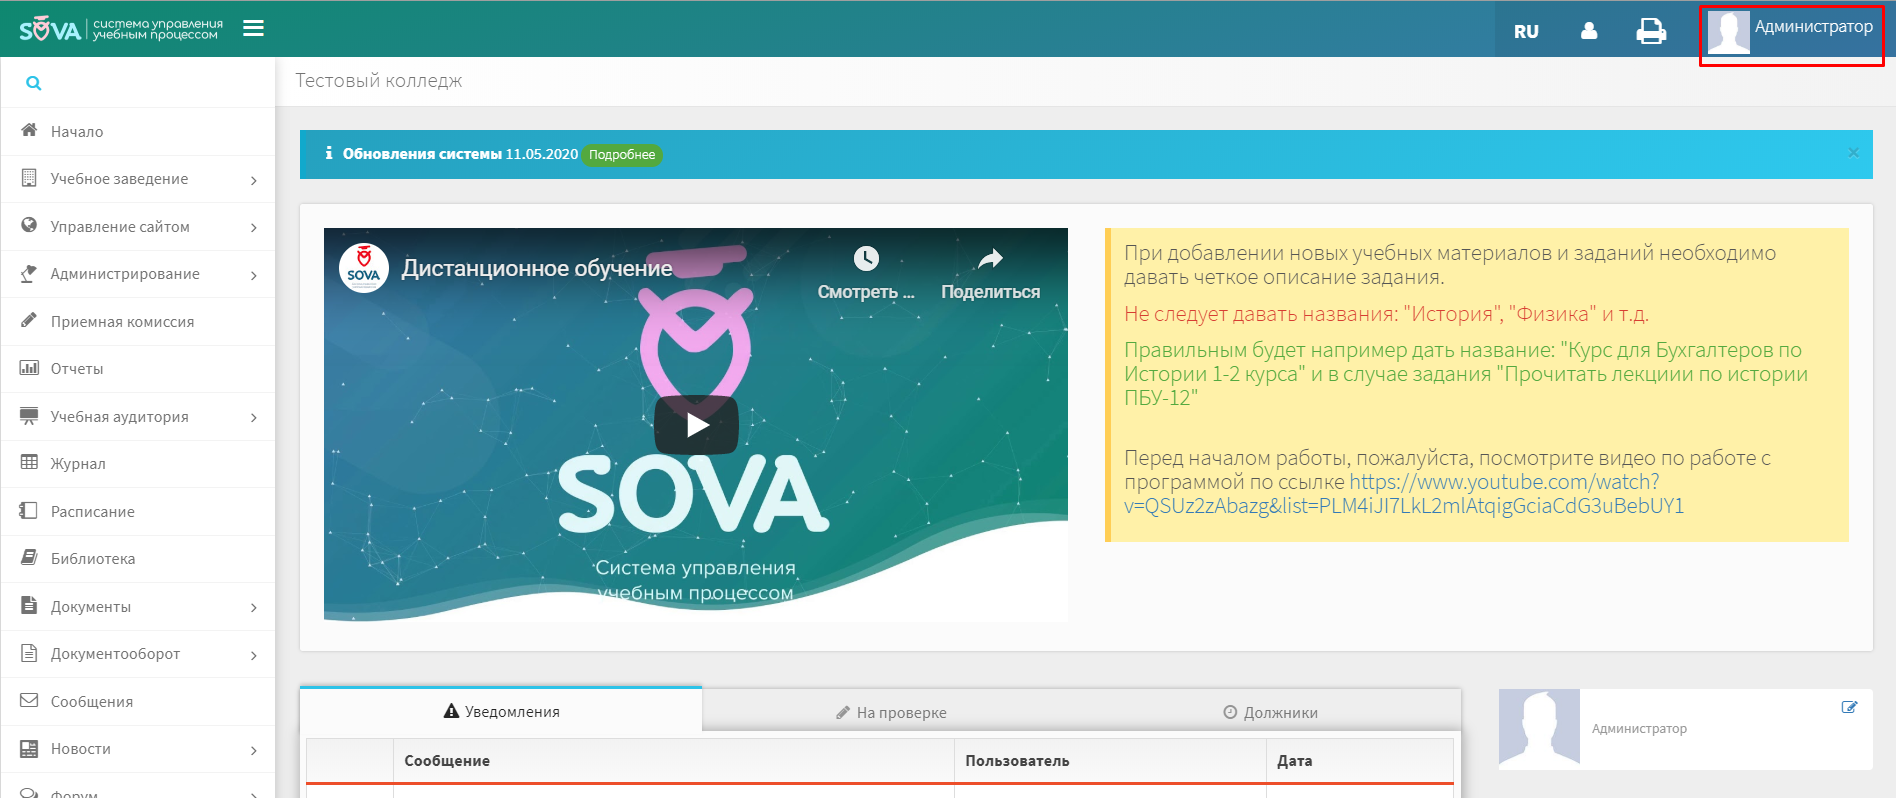Play the Дистанционное обучение video

tap(696, 425)
